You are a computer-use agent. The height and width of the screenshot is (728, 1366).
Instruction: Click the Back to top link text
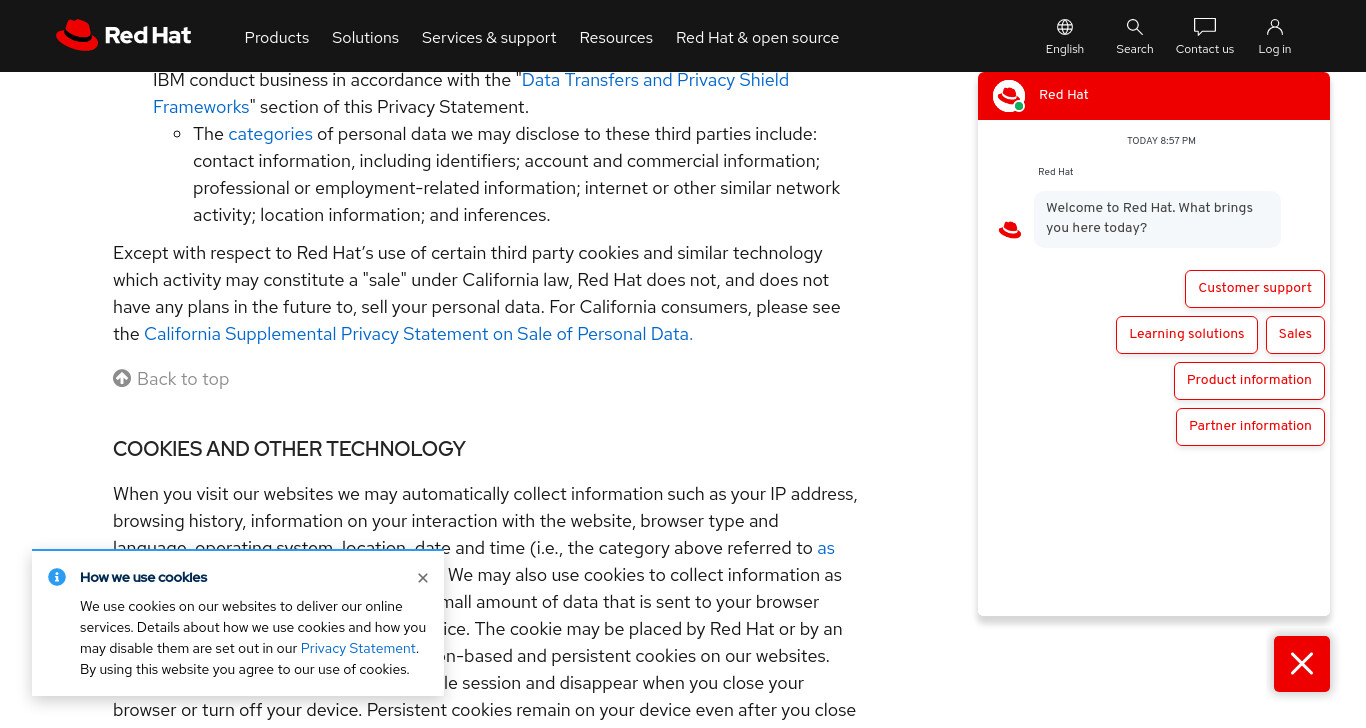tap(183, 379)
